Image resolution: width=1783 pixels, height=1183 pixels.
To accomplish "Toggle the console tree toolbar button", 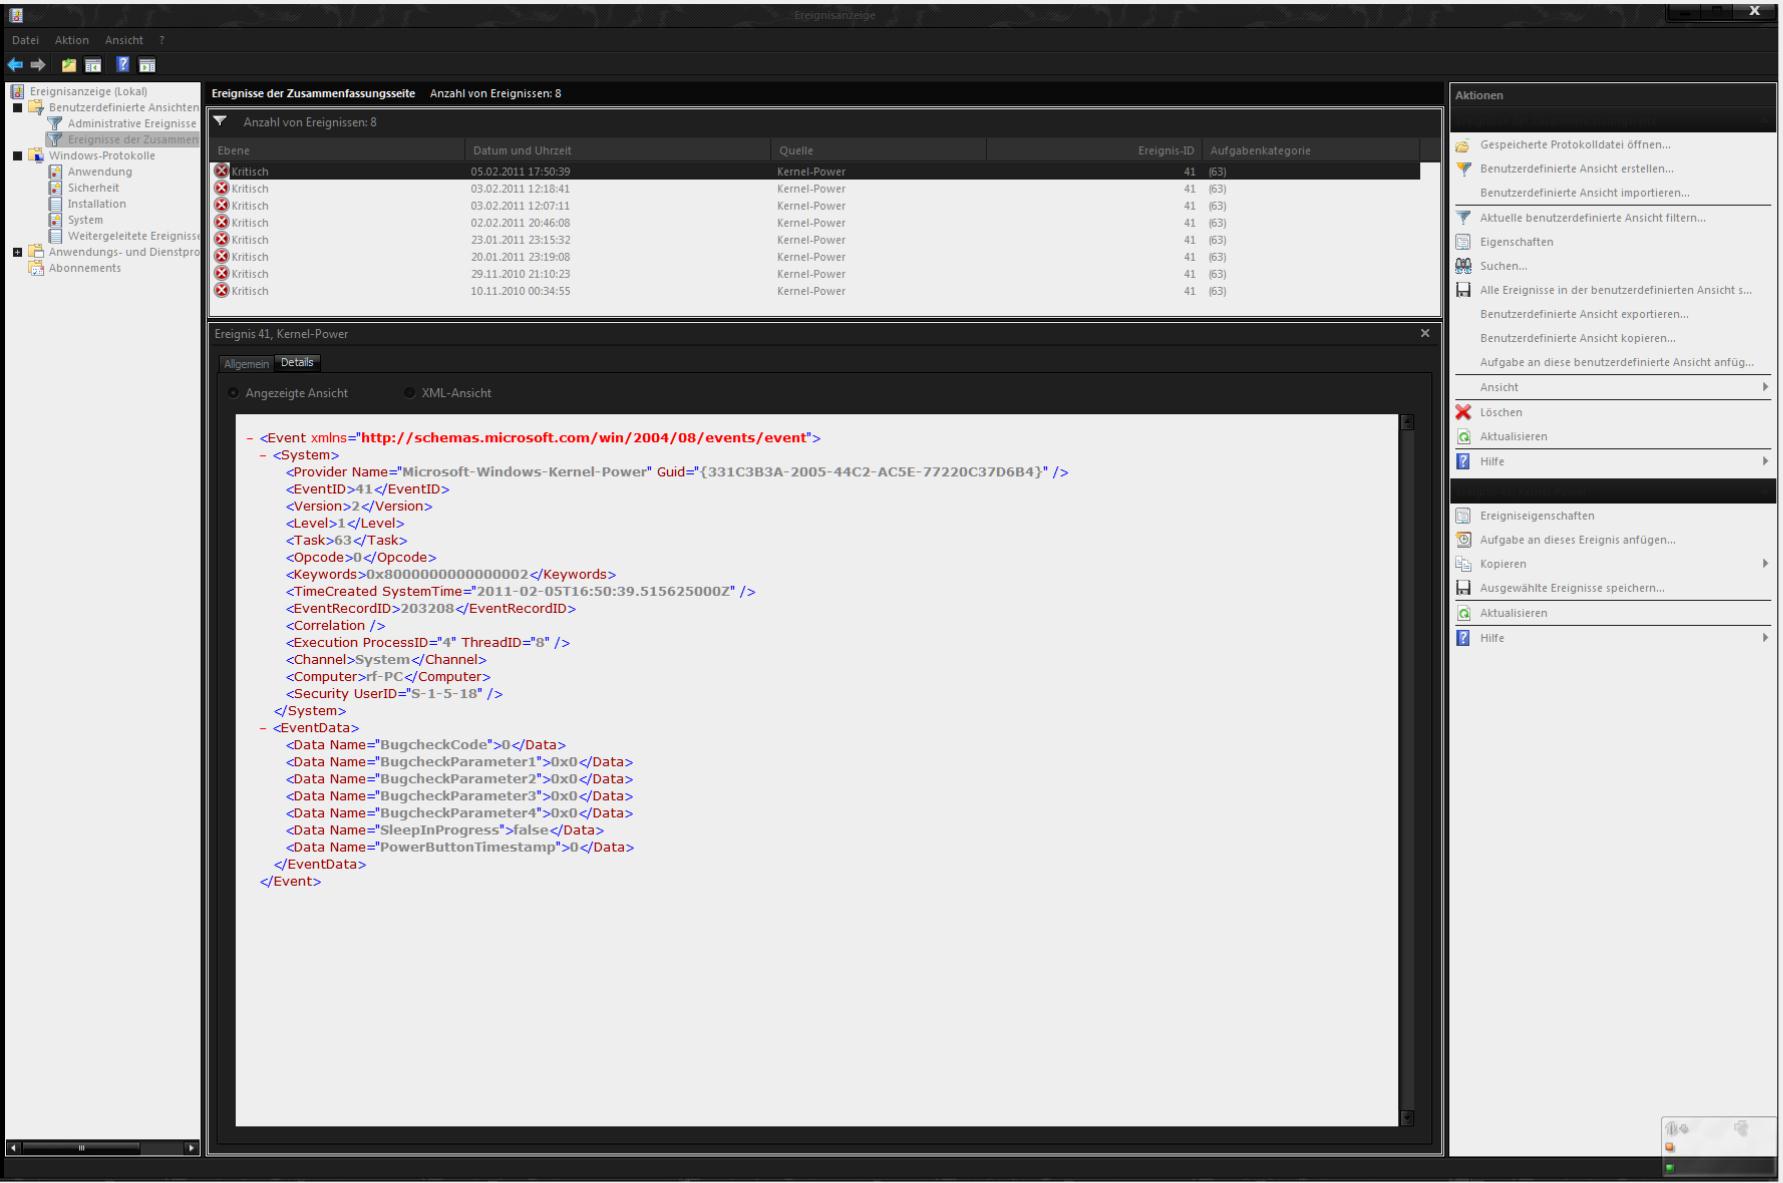I will (x=93, y=65).
